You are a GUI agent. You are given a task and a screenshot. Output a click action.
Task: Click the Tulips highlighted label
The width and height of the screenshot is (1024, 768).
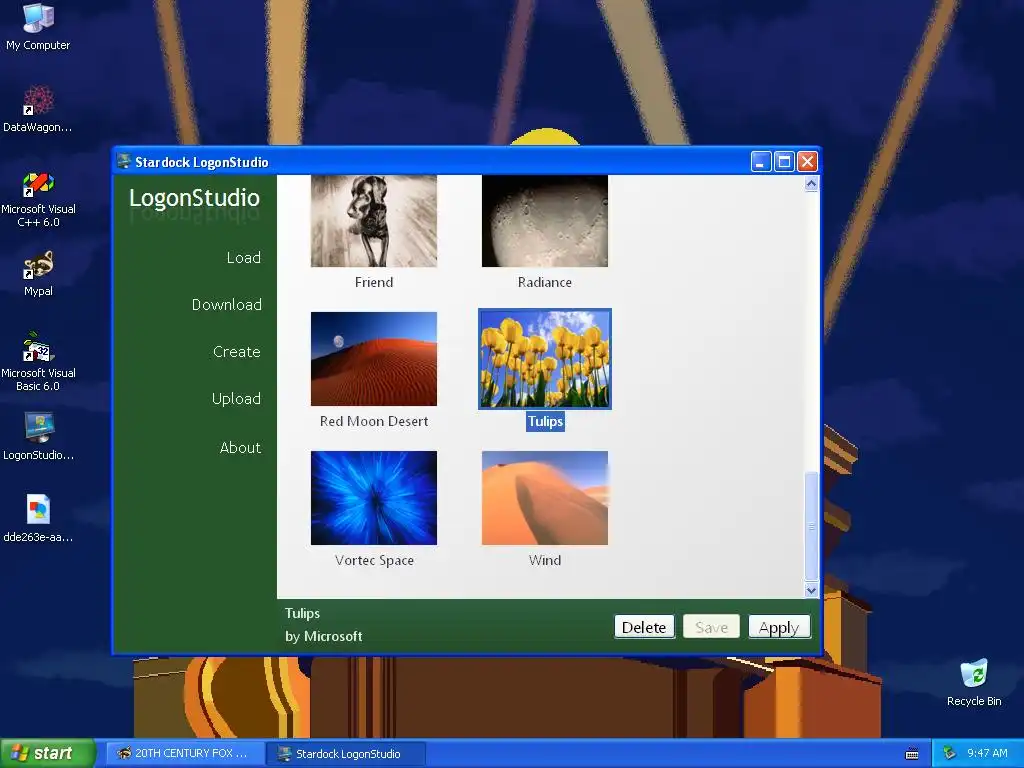[x=545, y=421]
